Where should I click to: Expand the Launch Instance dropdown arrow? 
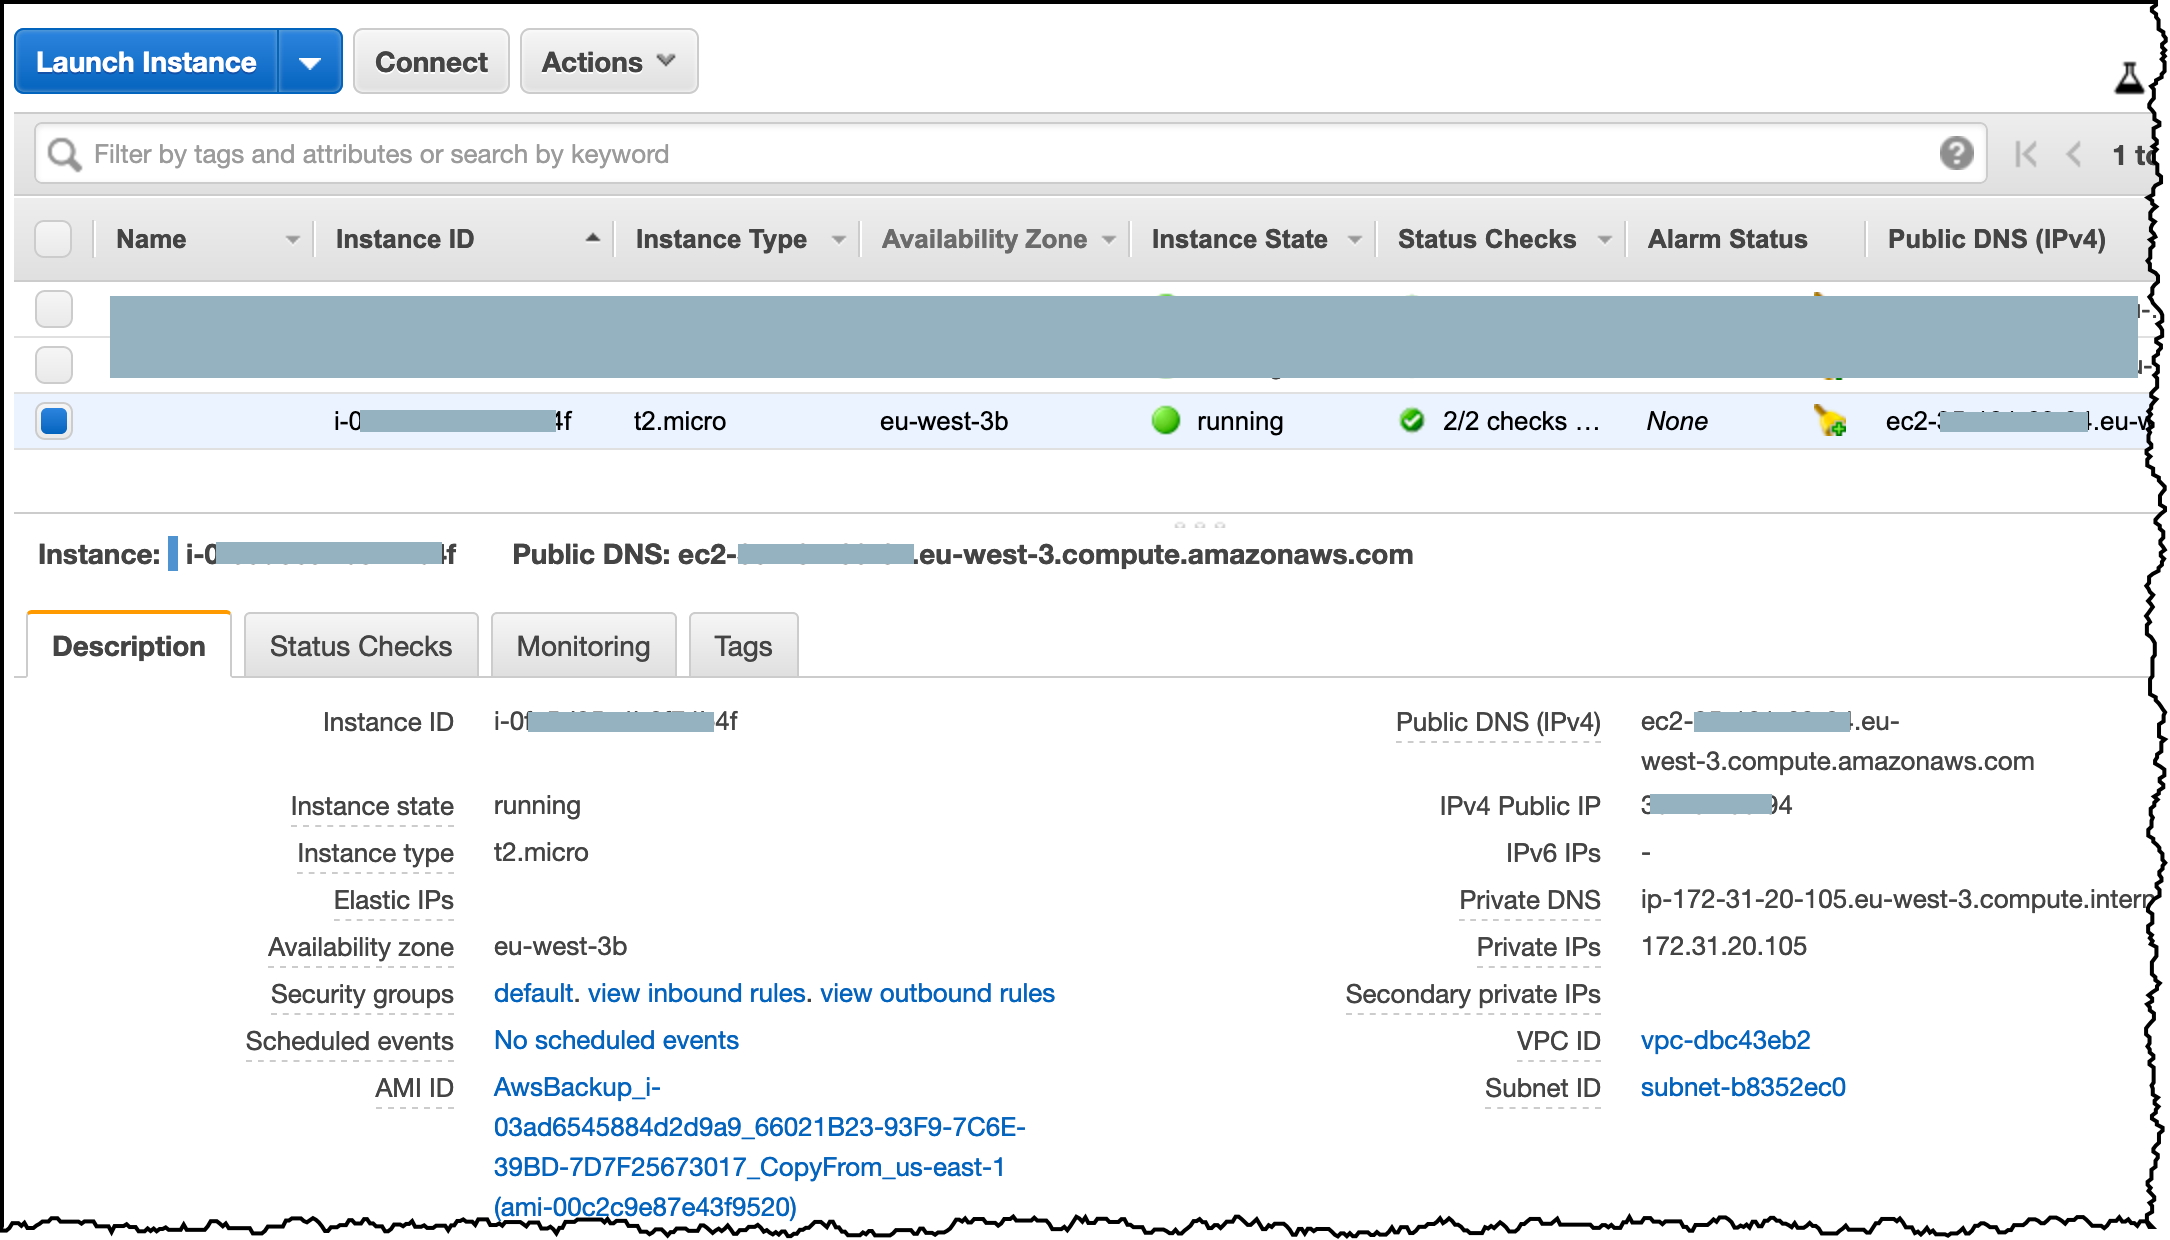click(310, 62)
